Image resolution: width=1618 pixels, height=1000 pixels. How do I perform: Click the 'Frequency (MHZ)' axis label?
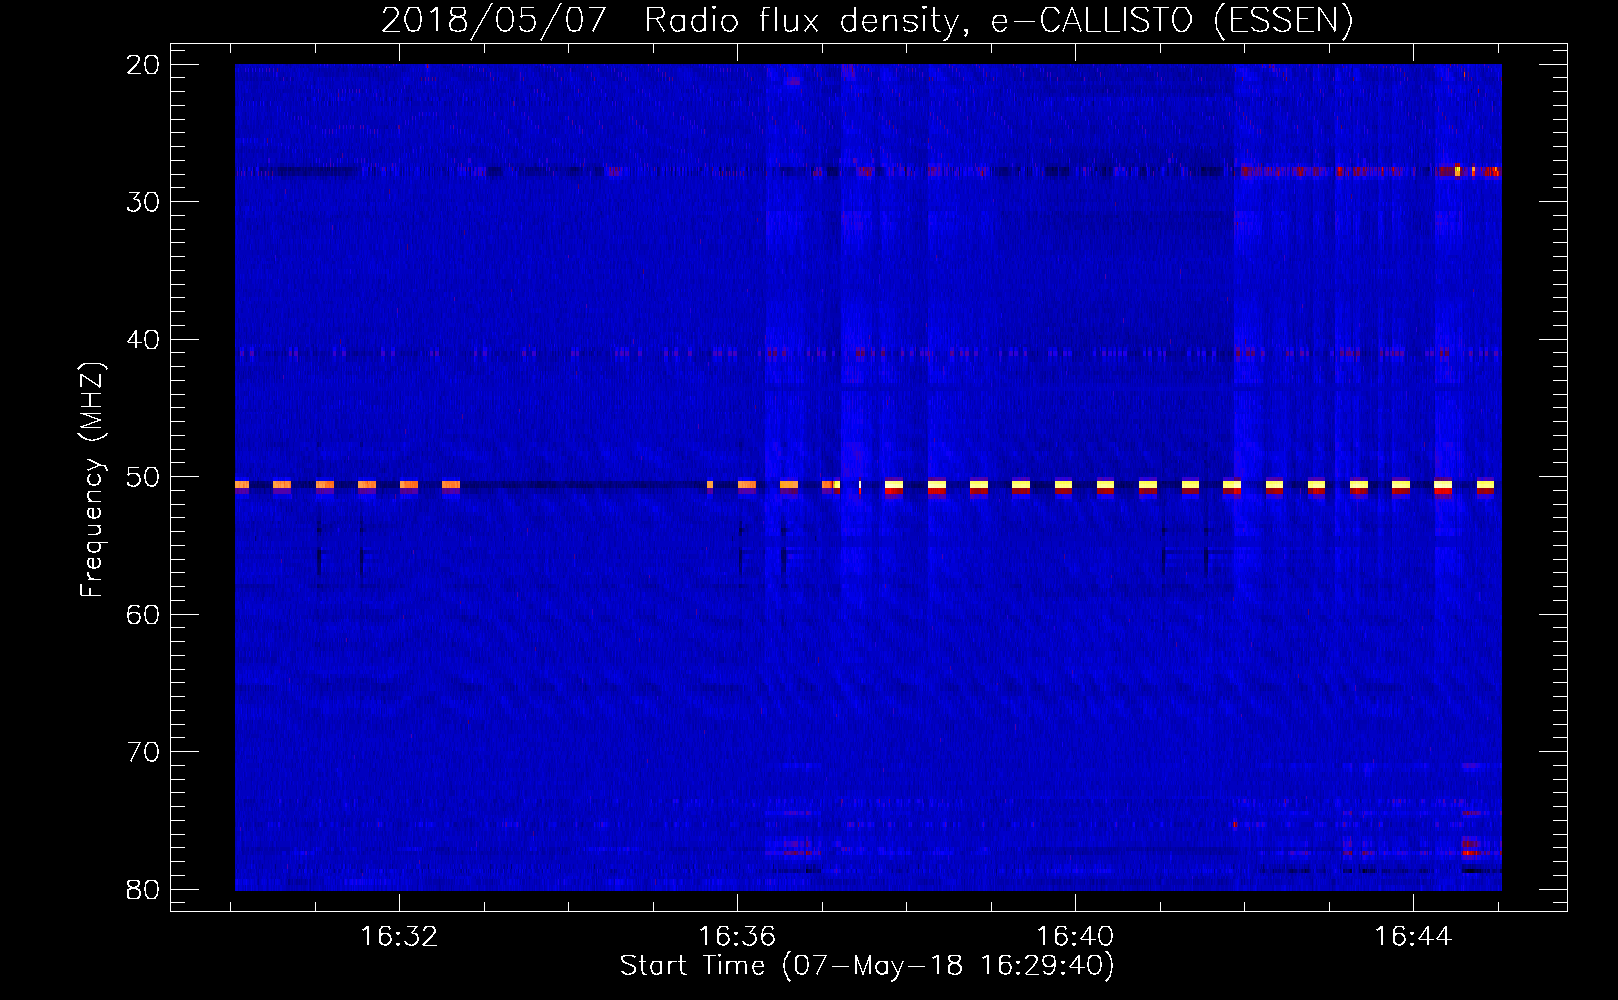pos(92,480)
